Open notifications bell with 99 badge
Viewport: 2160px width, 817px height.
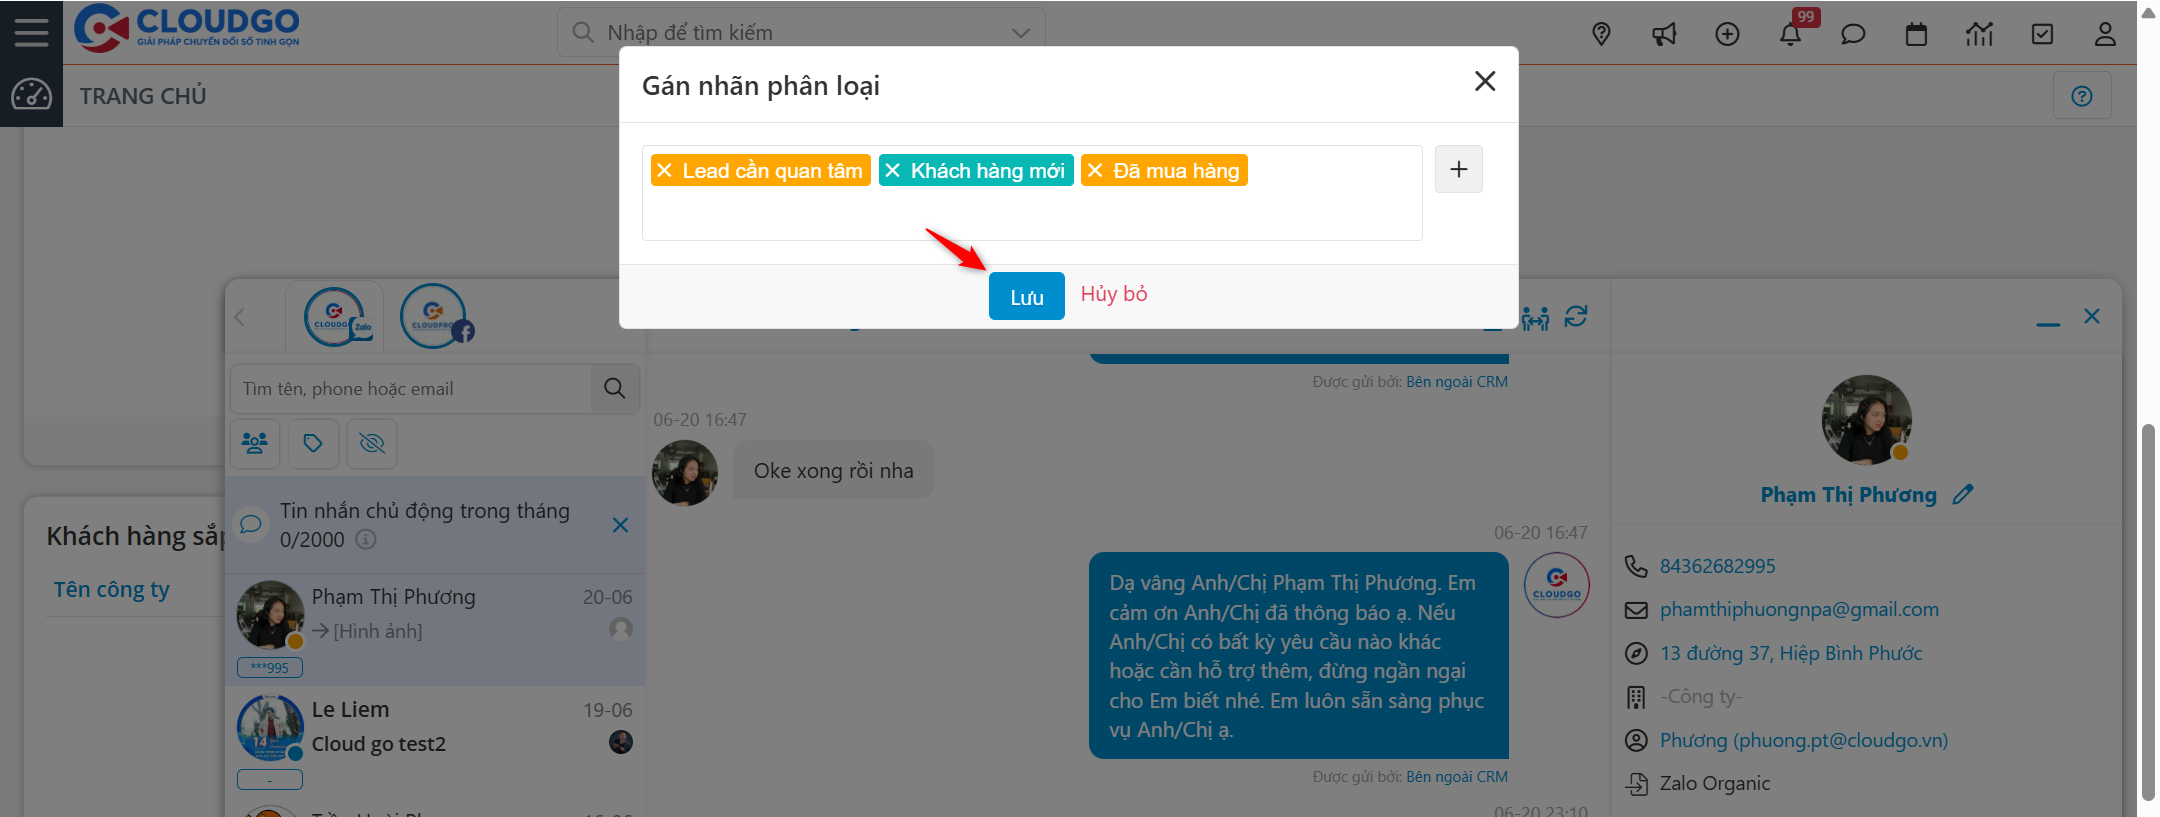point(1790,34)
